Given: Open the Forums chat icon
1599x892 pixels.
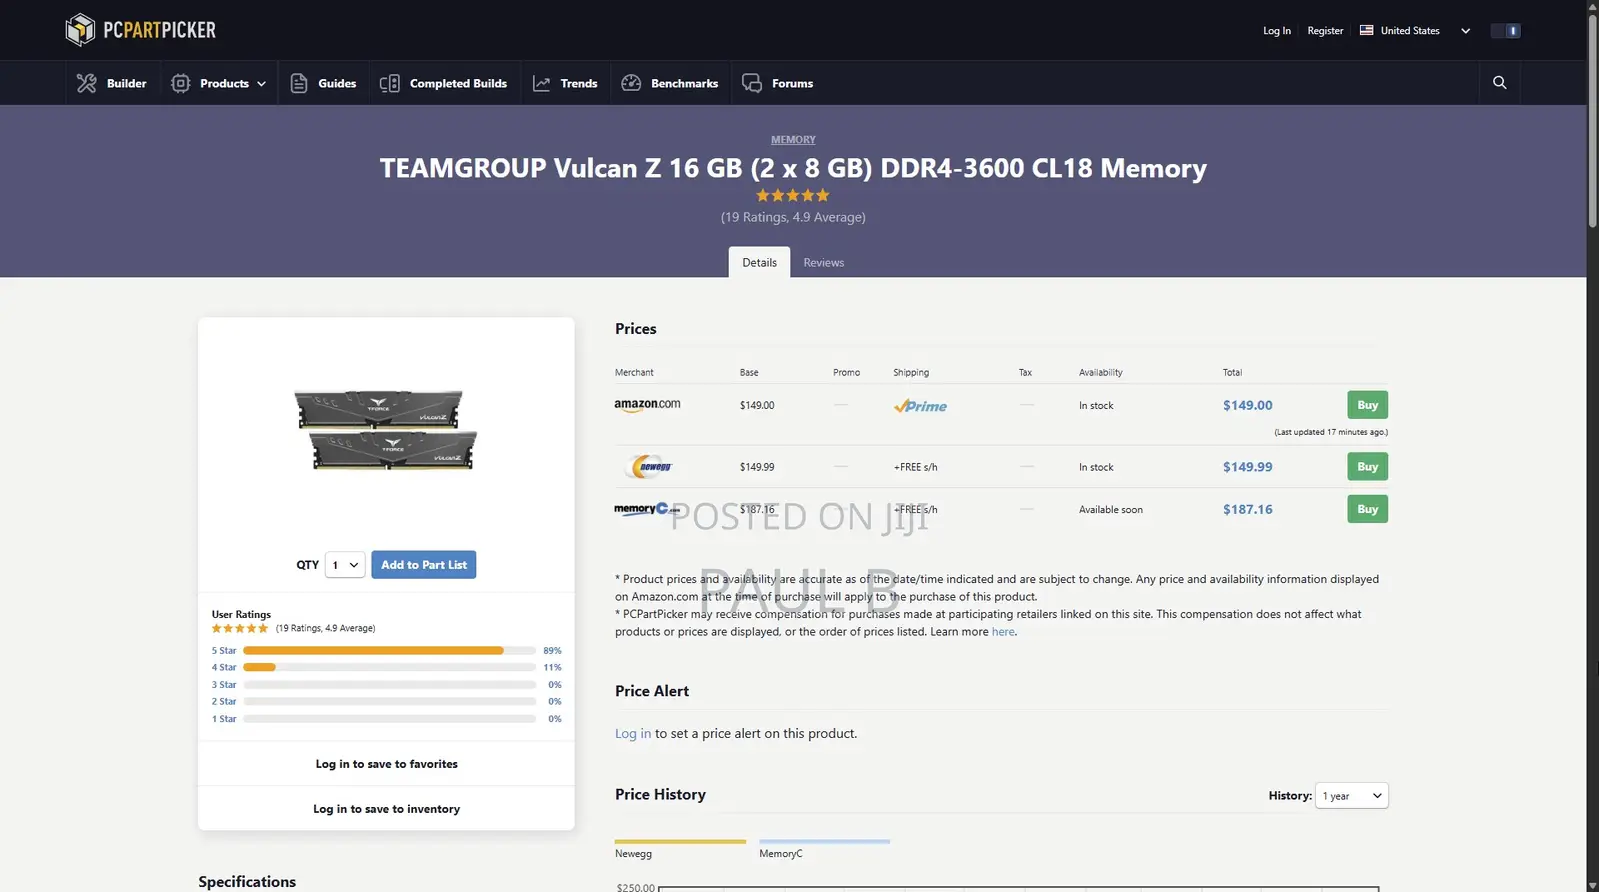Looking at the screenshot, I should coord(752,83).
